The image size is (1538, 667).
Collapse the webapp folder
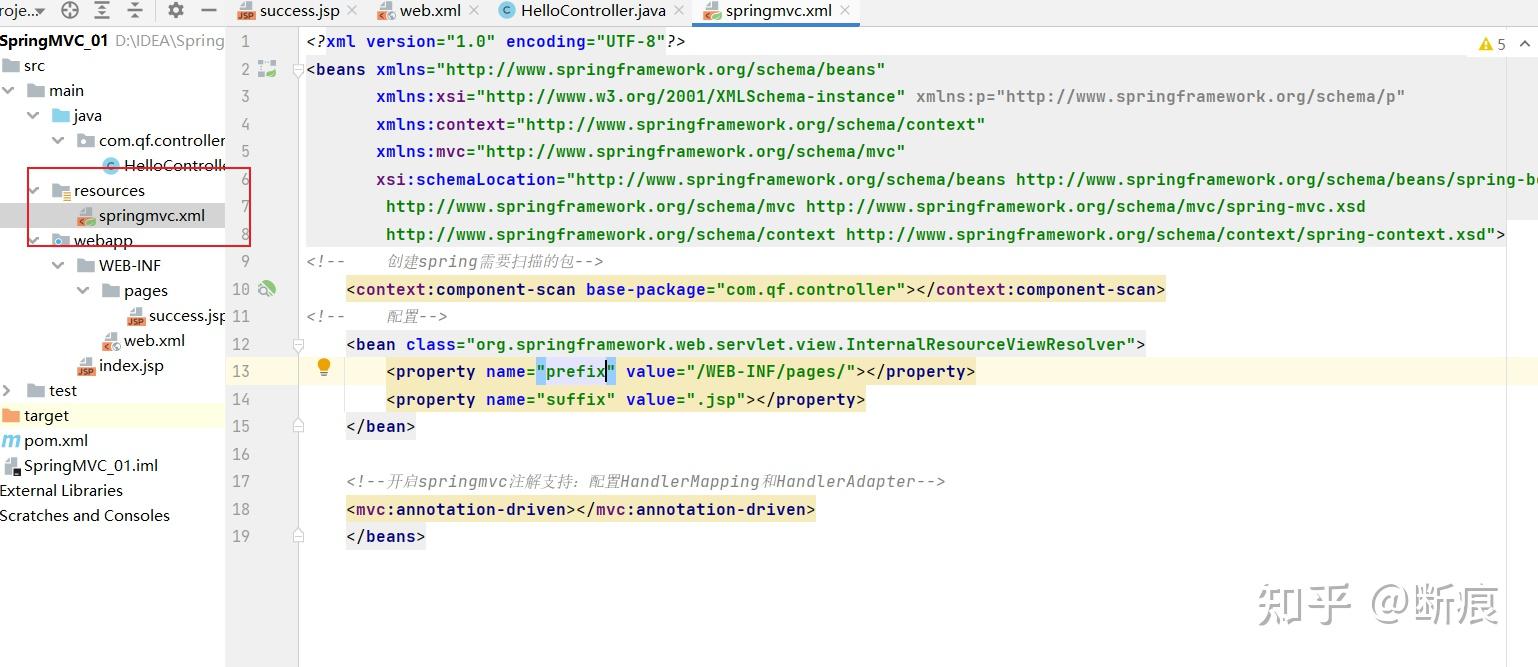(x=33, y=240)
